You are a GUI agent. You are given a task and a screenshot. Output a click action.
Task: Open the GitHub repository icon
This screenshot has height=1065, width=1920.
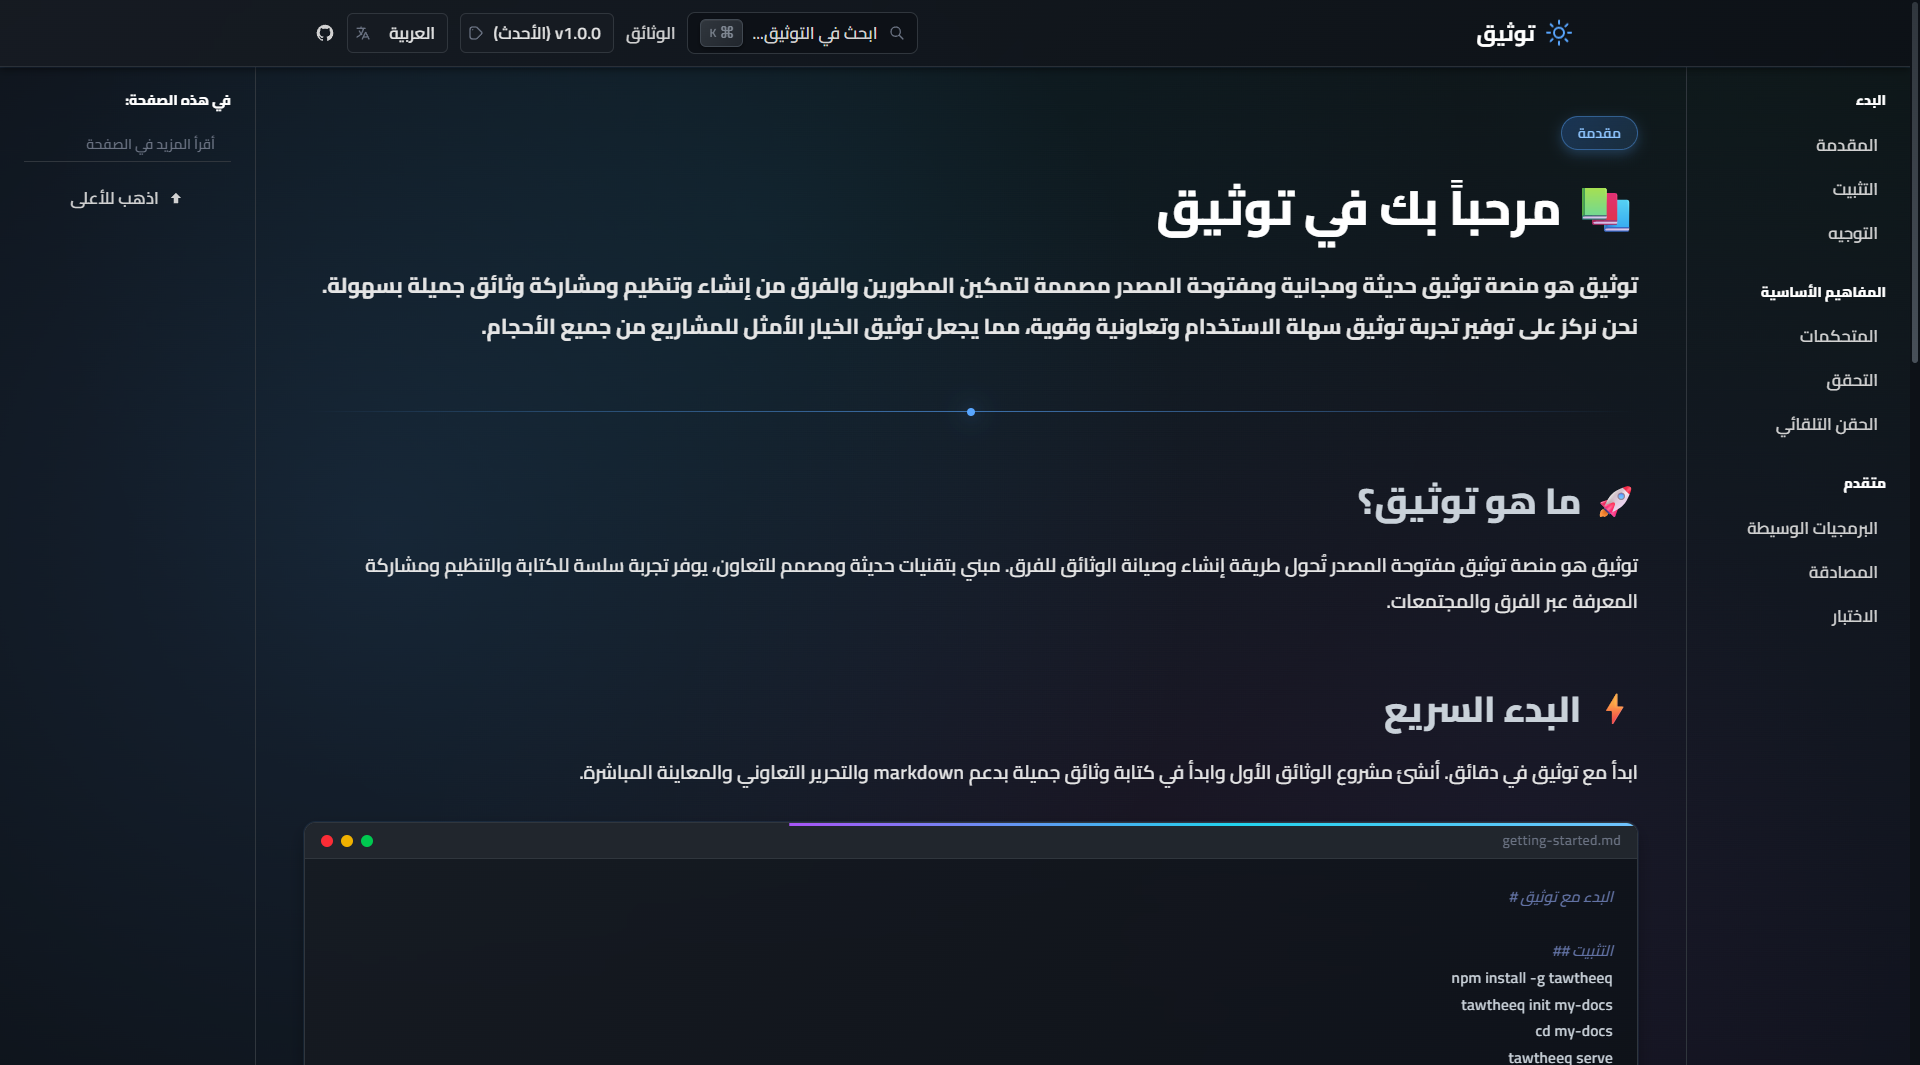tap(325, 33)
